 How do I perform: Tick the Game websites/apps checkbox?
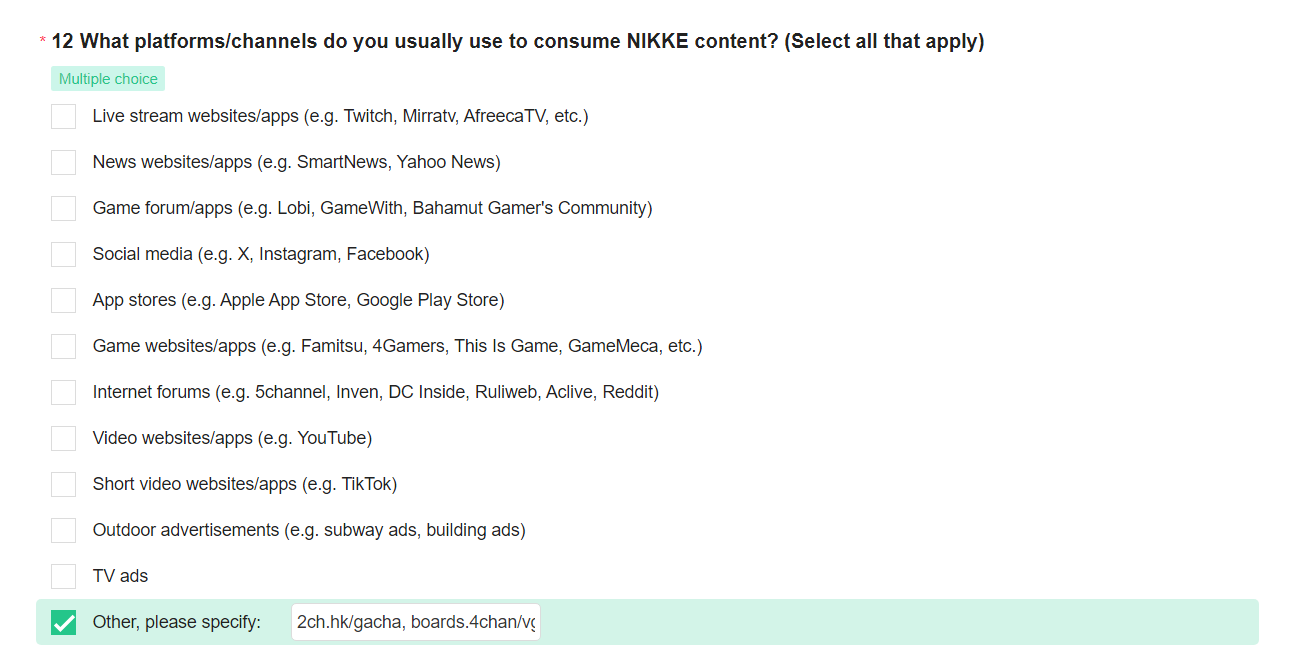[63, 346]
